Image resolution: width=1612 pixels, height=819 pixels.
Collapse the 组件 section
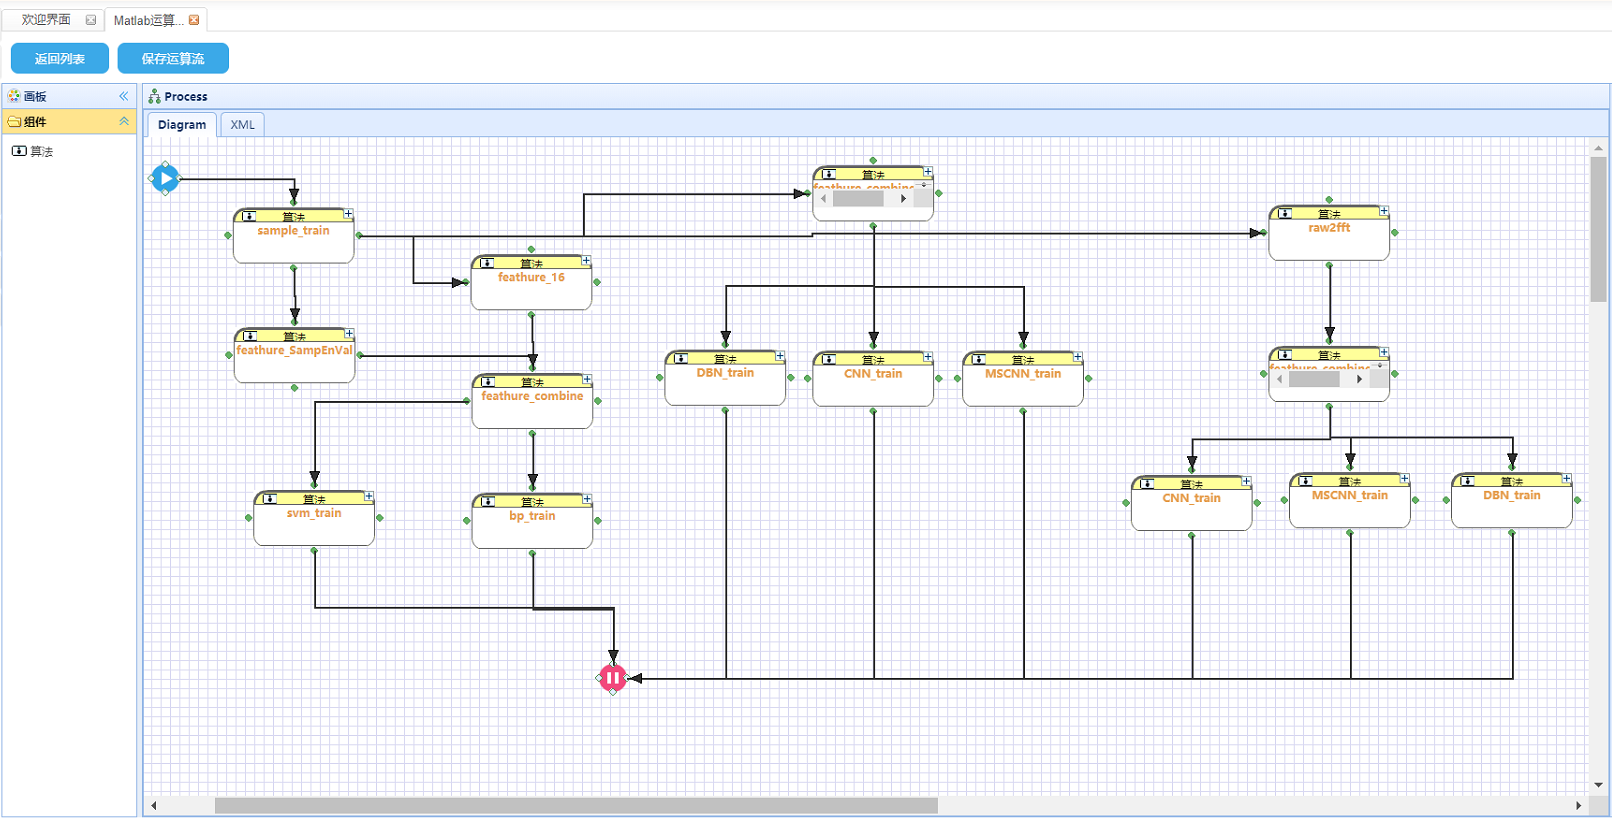pos(124,121)
